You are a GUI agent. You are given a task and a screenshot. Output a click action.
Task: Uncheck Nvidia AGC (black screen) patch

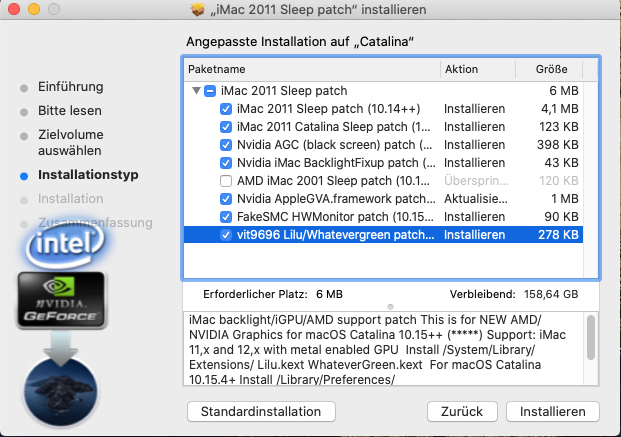click(226, 145)
